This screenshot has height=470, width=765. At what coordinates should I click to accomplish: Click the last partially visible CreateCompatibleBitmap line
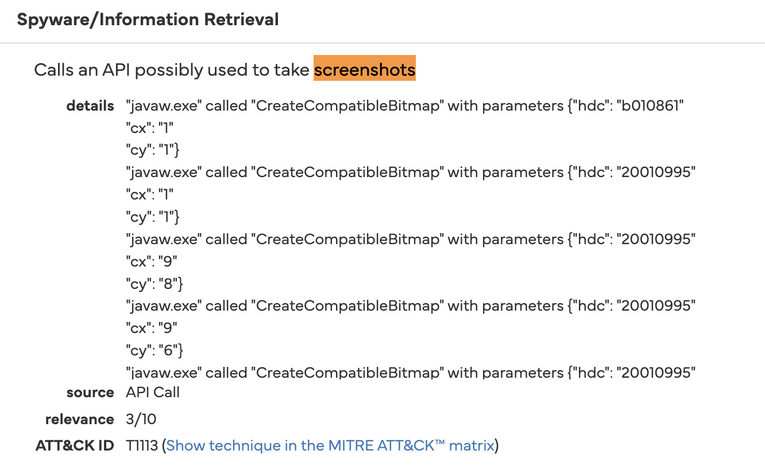[410, 372]
